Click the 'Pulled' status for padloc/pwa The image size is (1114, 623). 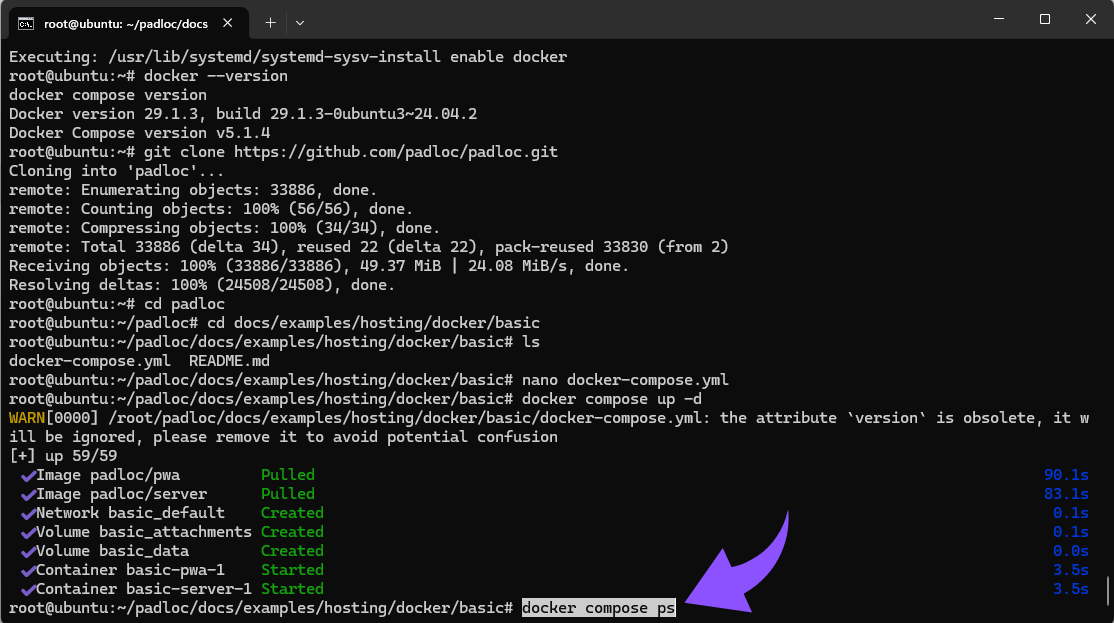[x=288, y=475]
